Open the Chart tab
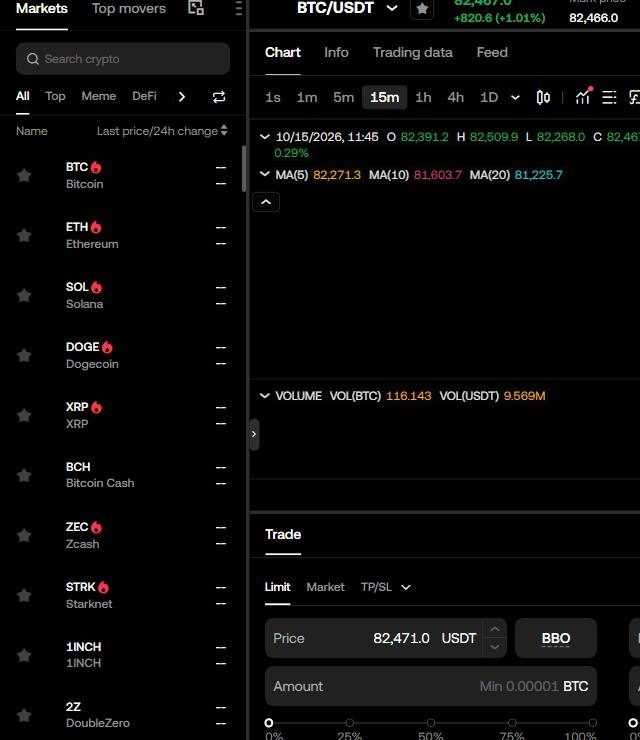Image resolution: width=640 pixels, height=740 pixels. tap(283, 52)
